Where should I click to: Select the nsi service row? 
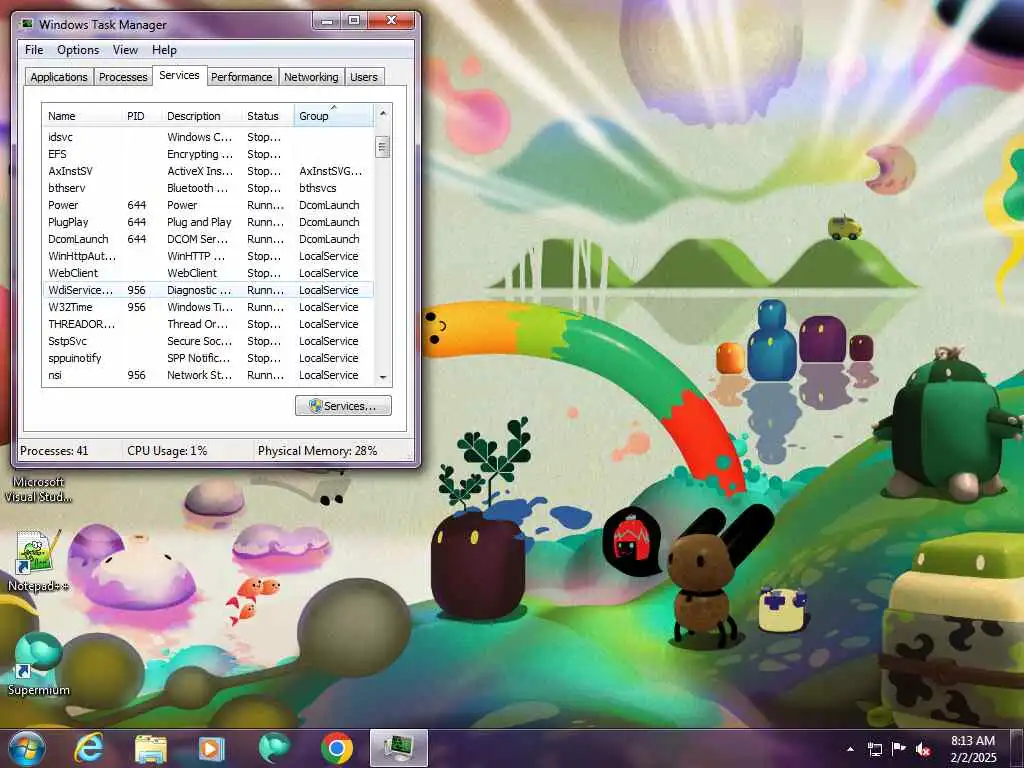tap(208, 375)
